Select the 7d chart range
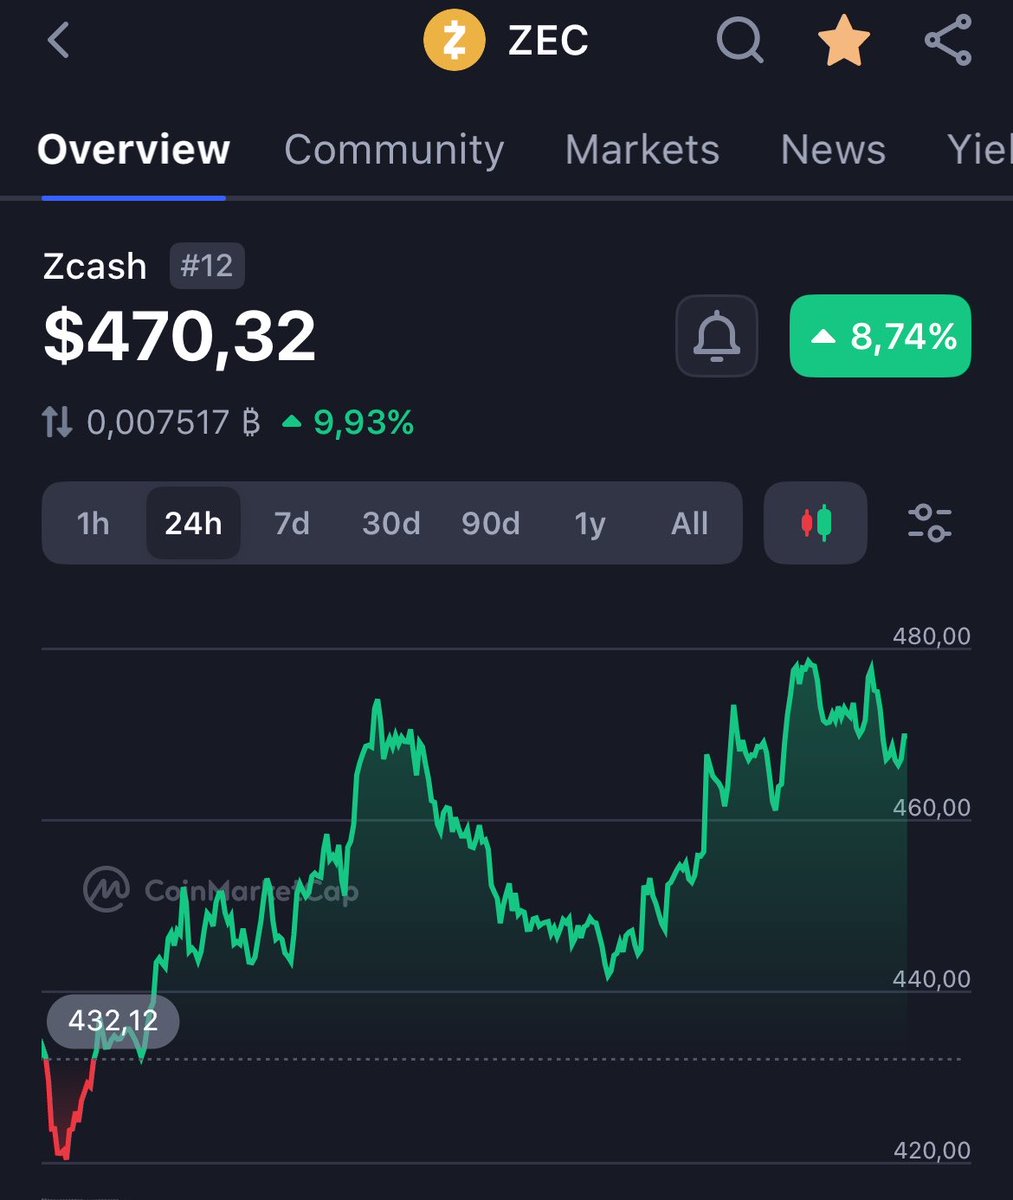Screen dimensions: 1013x1200 [292, 523]
